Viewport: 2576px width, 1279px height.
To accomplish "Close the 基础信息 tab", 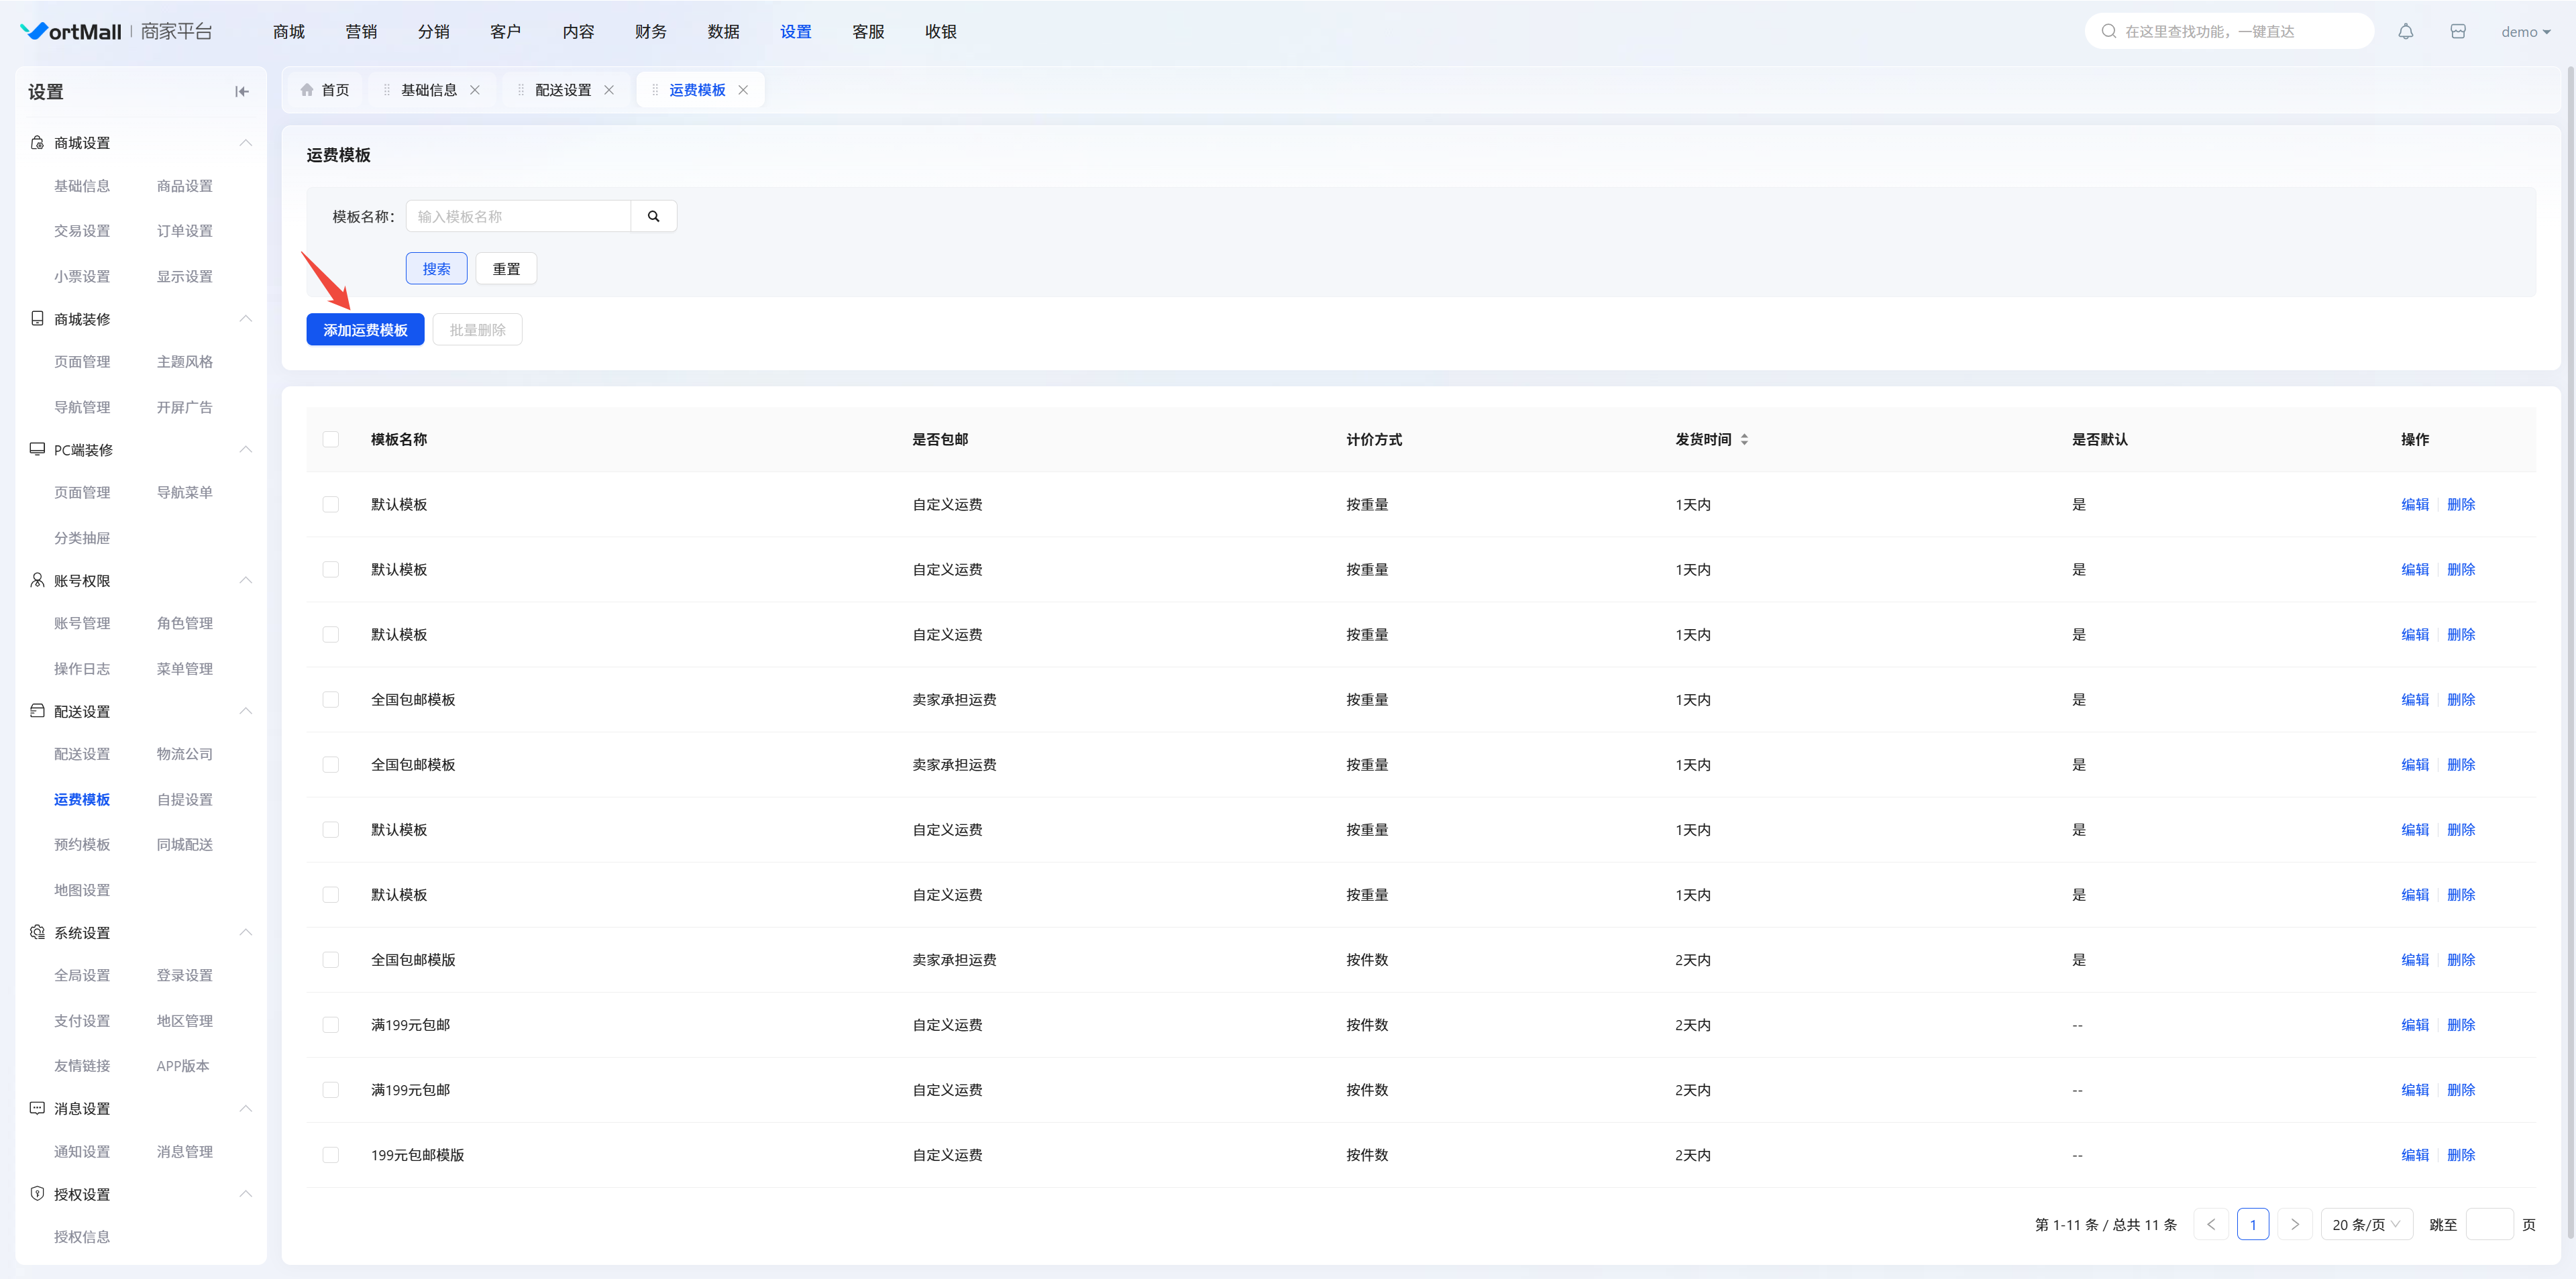I will 475,90.
